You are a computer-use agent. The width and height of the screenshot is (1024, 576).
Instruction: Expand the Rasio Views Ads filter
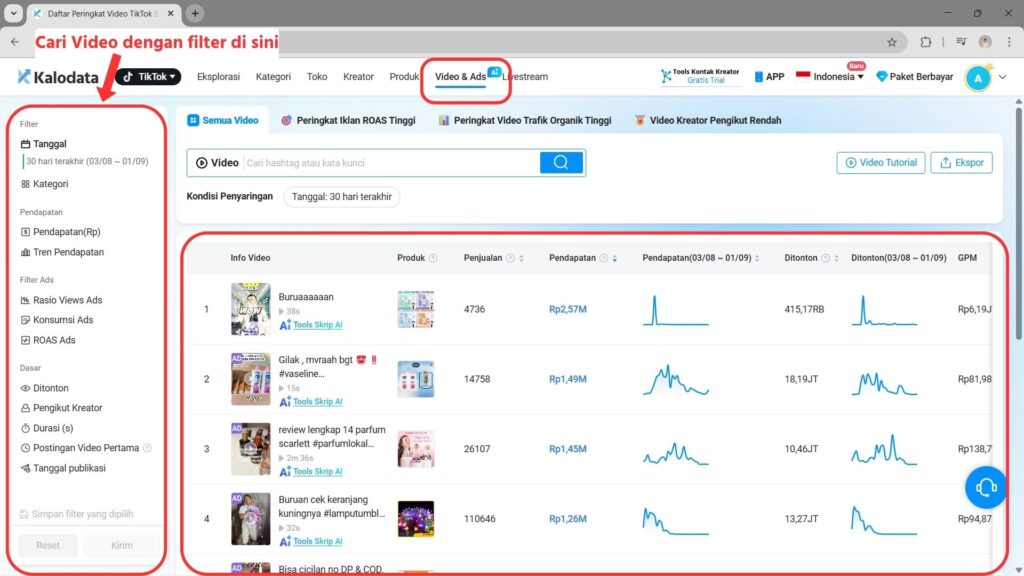click(x=61, y=300)
